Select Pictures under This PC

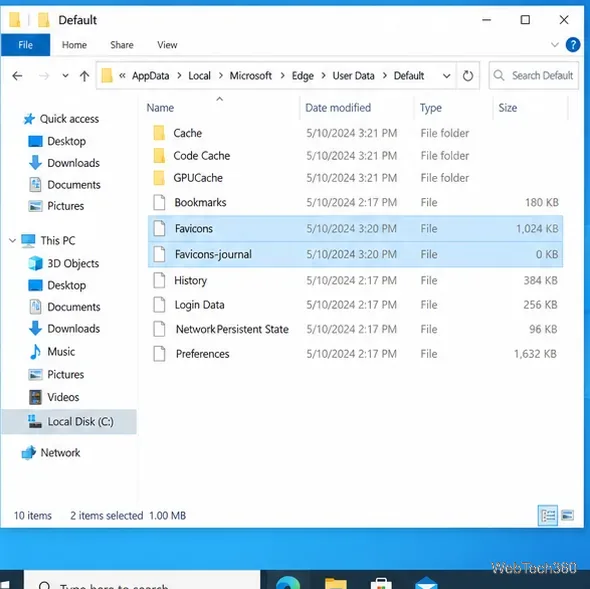click(65, 375)
